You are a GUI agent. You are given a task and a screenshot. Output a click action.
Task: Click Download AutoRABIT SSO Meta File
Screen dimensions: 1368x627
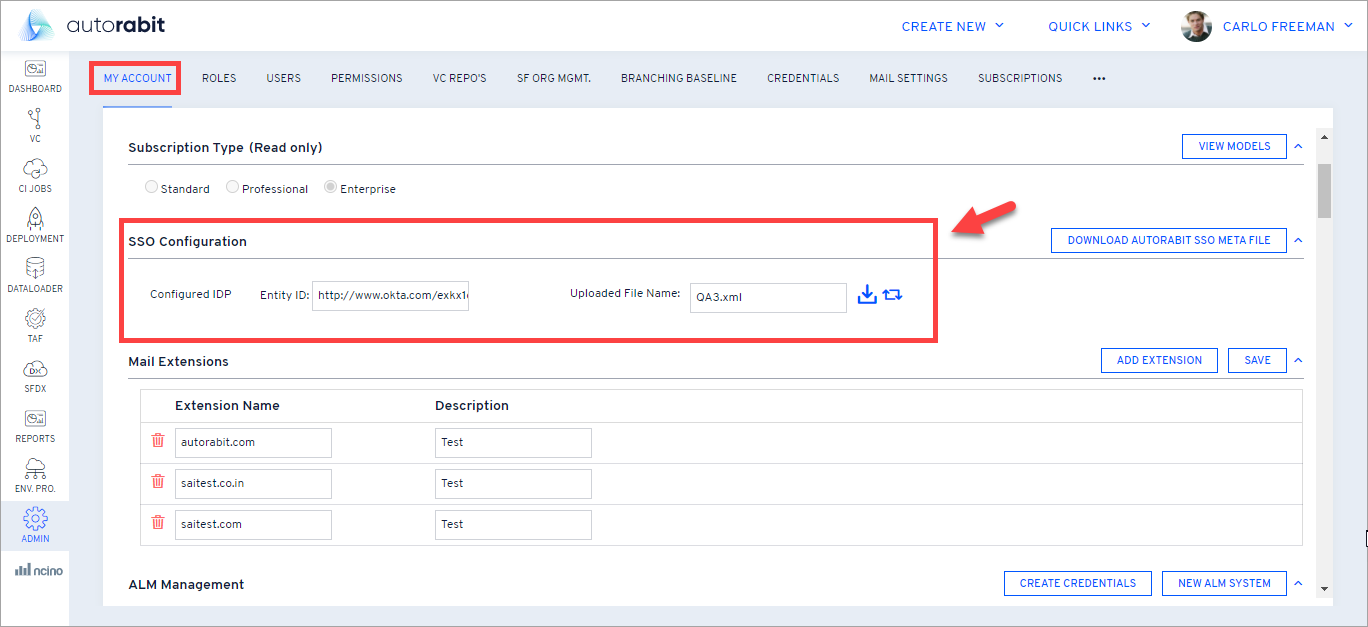point(1168,240)
